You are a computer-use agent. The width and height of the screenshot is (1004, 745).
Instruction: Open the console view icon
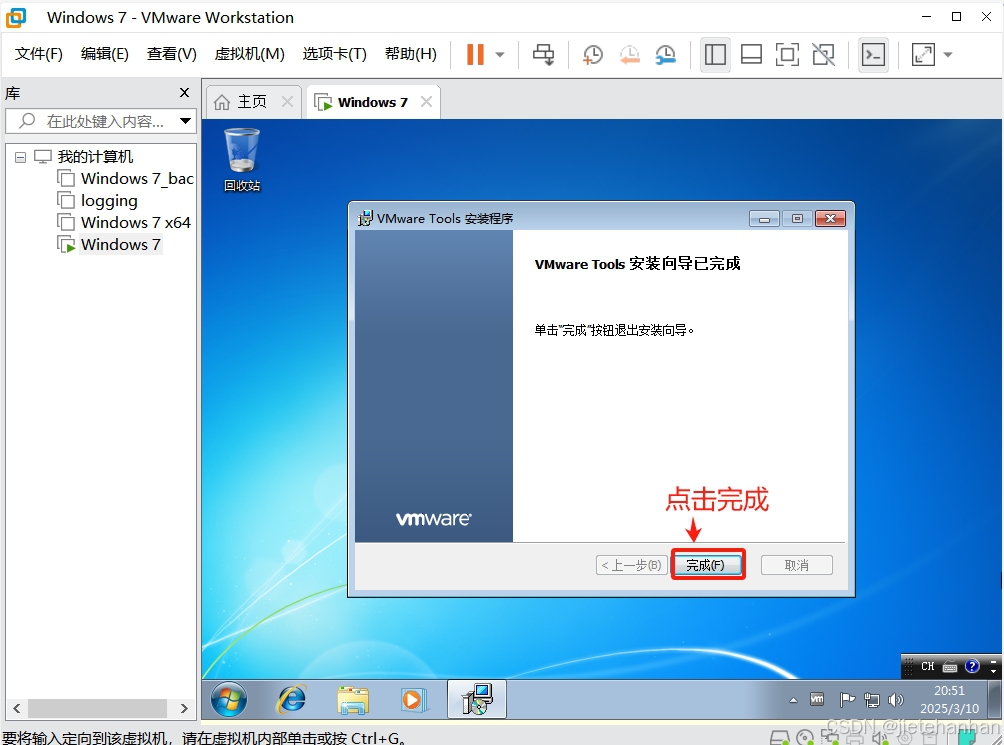point(873,54)
